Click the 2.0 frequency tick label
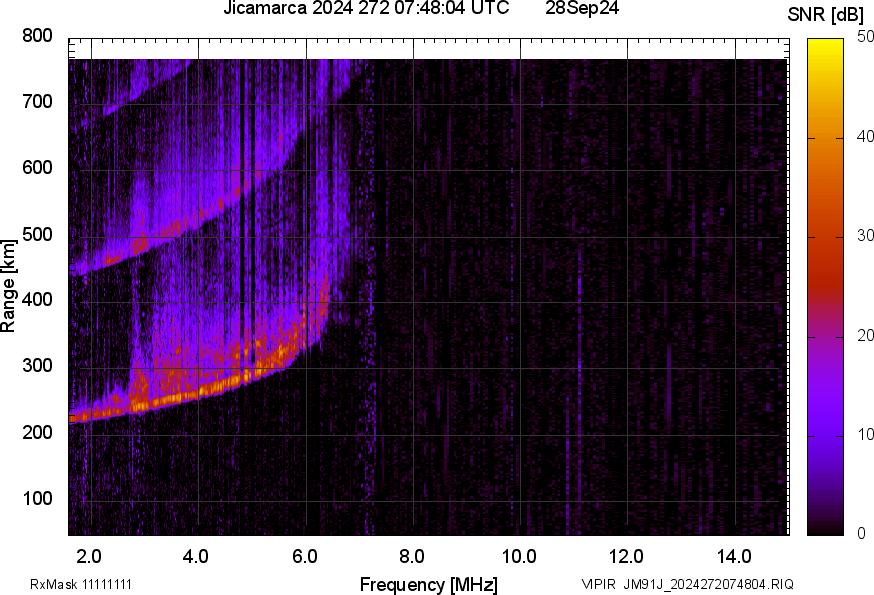Screen dimensions: 874x595 (90, 555)
